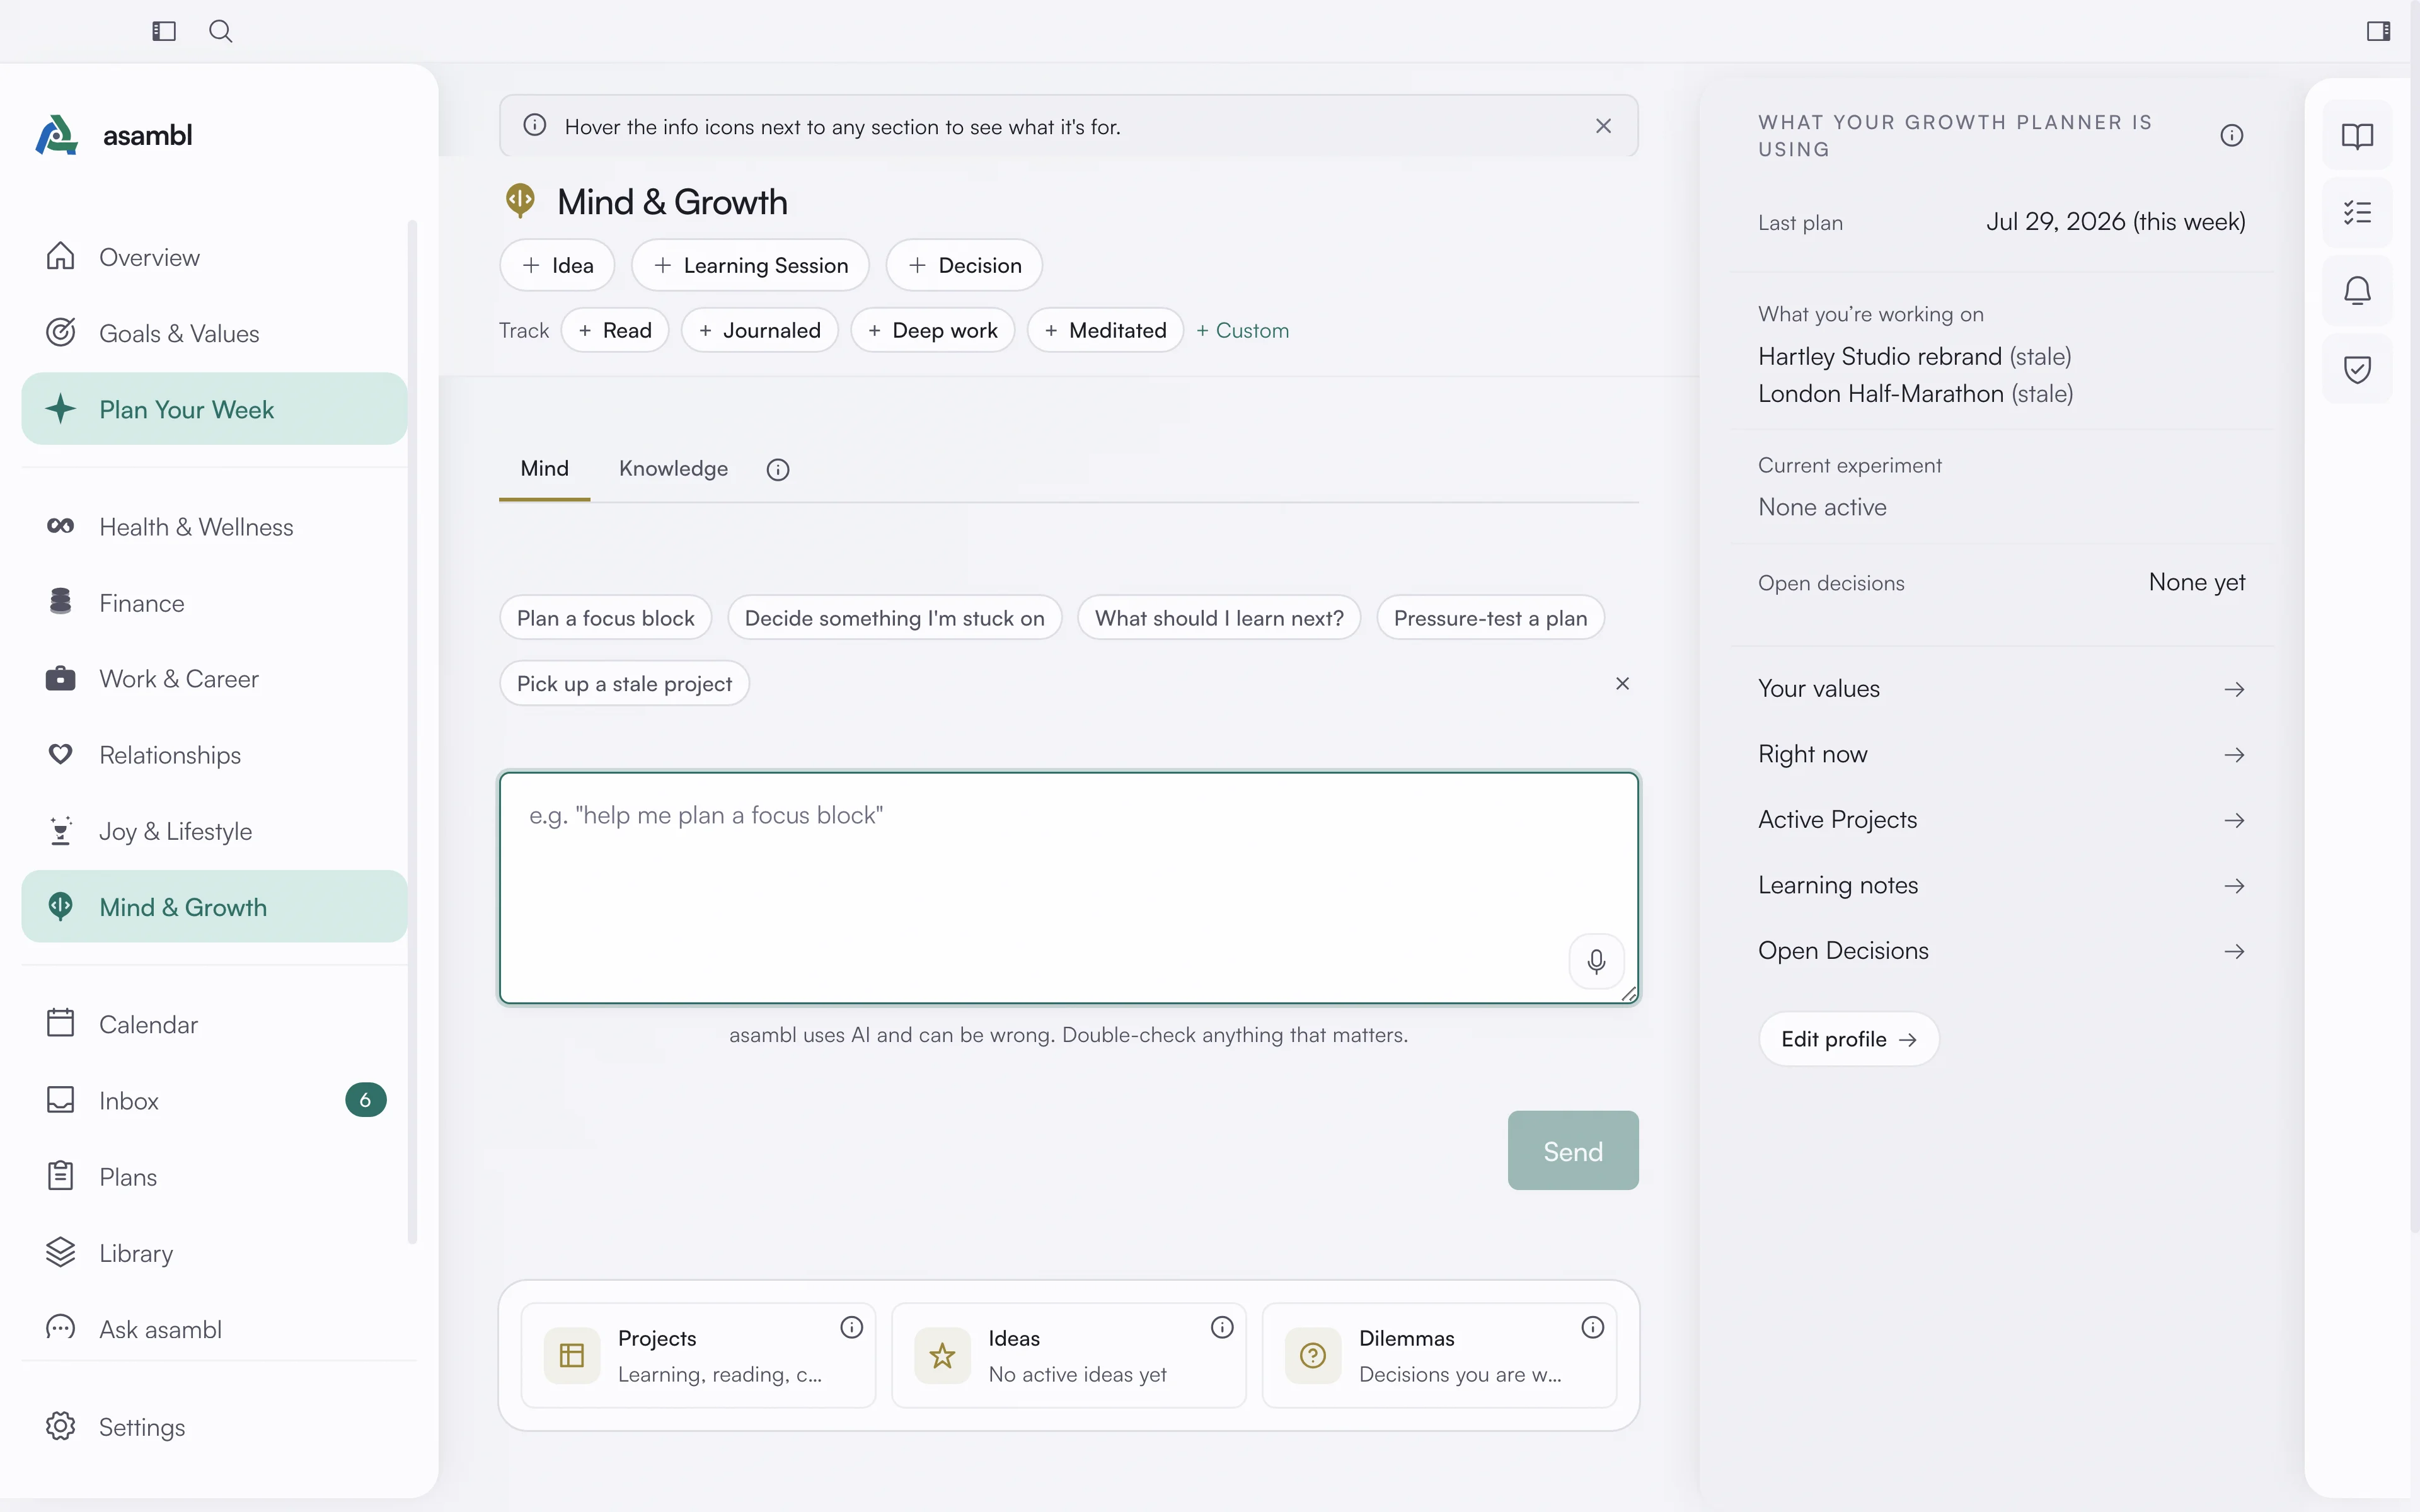Image resolution: width=2420 pixels, height=1512 pixels.
Task: Add a new Decision
Action: coord(964,265)
